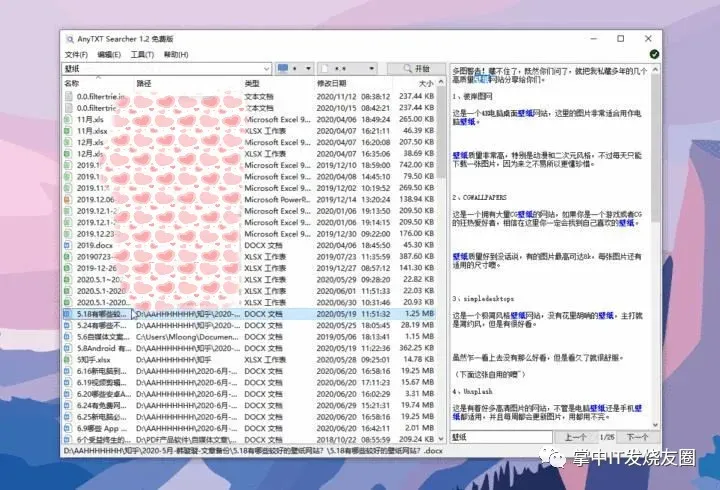The width and height of the screenshot is (720, 490).
Task: Click Excel icon of 20190723 row
Action: [68, 257]
